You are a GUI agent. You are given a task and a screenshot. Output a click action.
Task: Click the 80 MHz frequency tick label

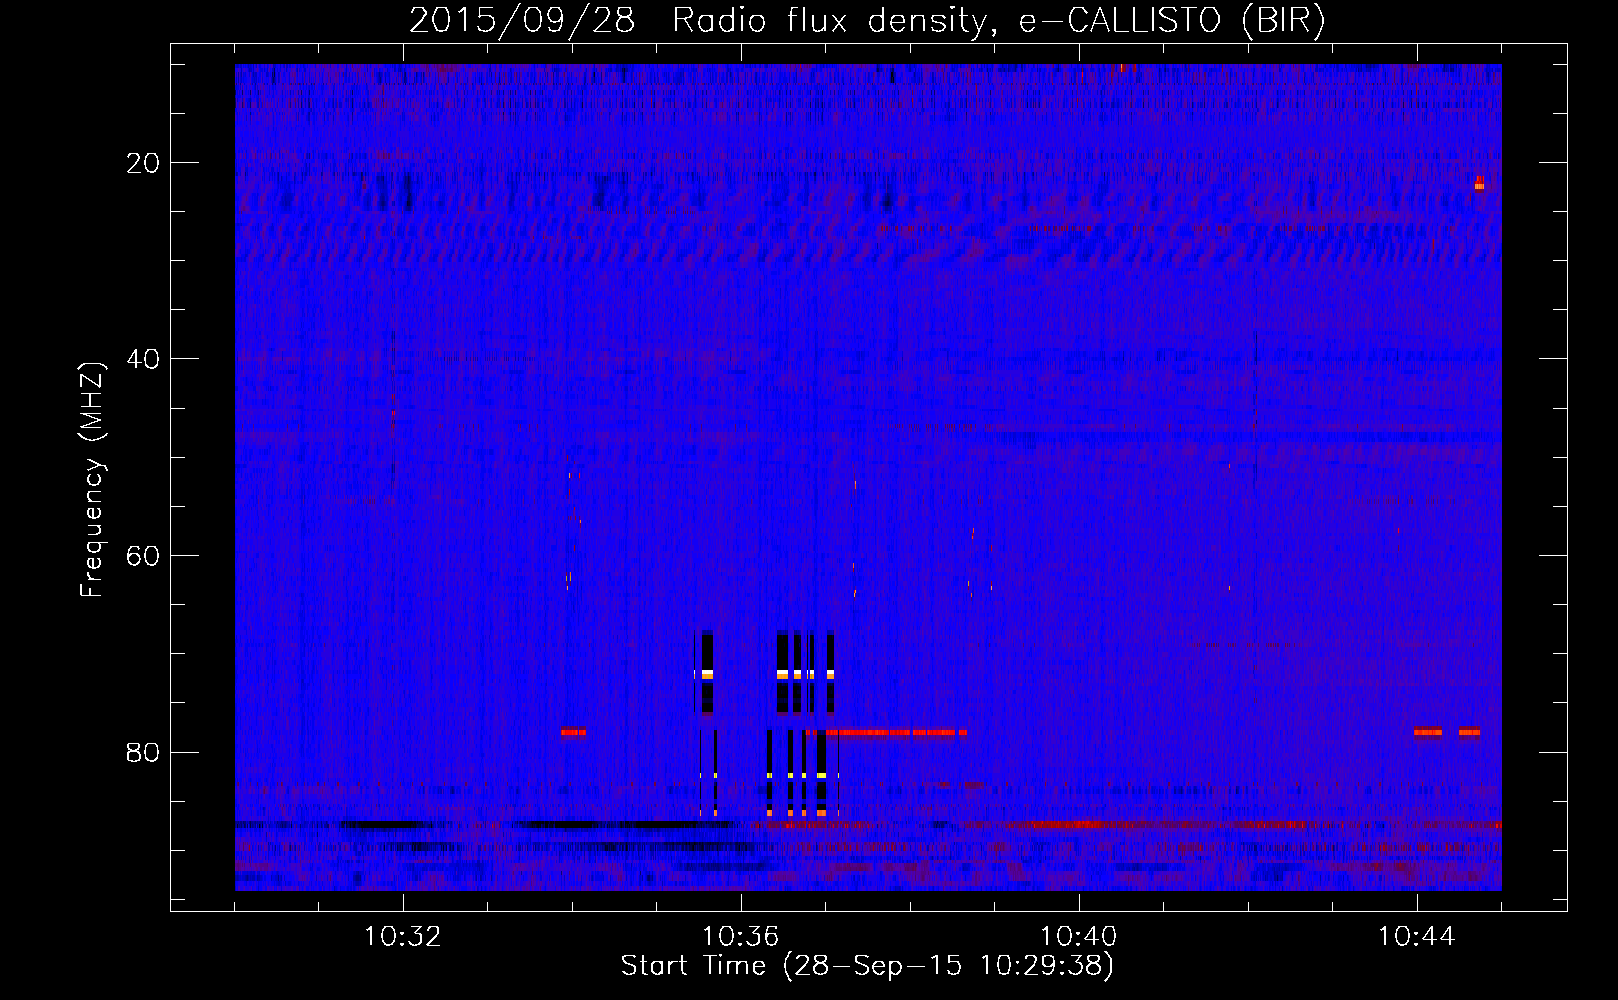pos(144,752)
